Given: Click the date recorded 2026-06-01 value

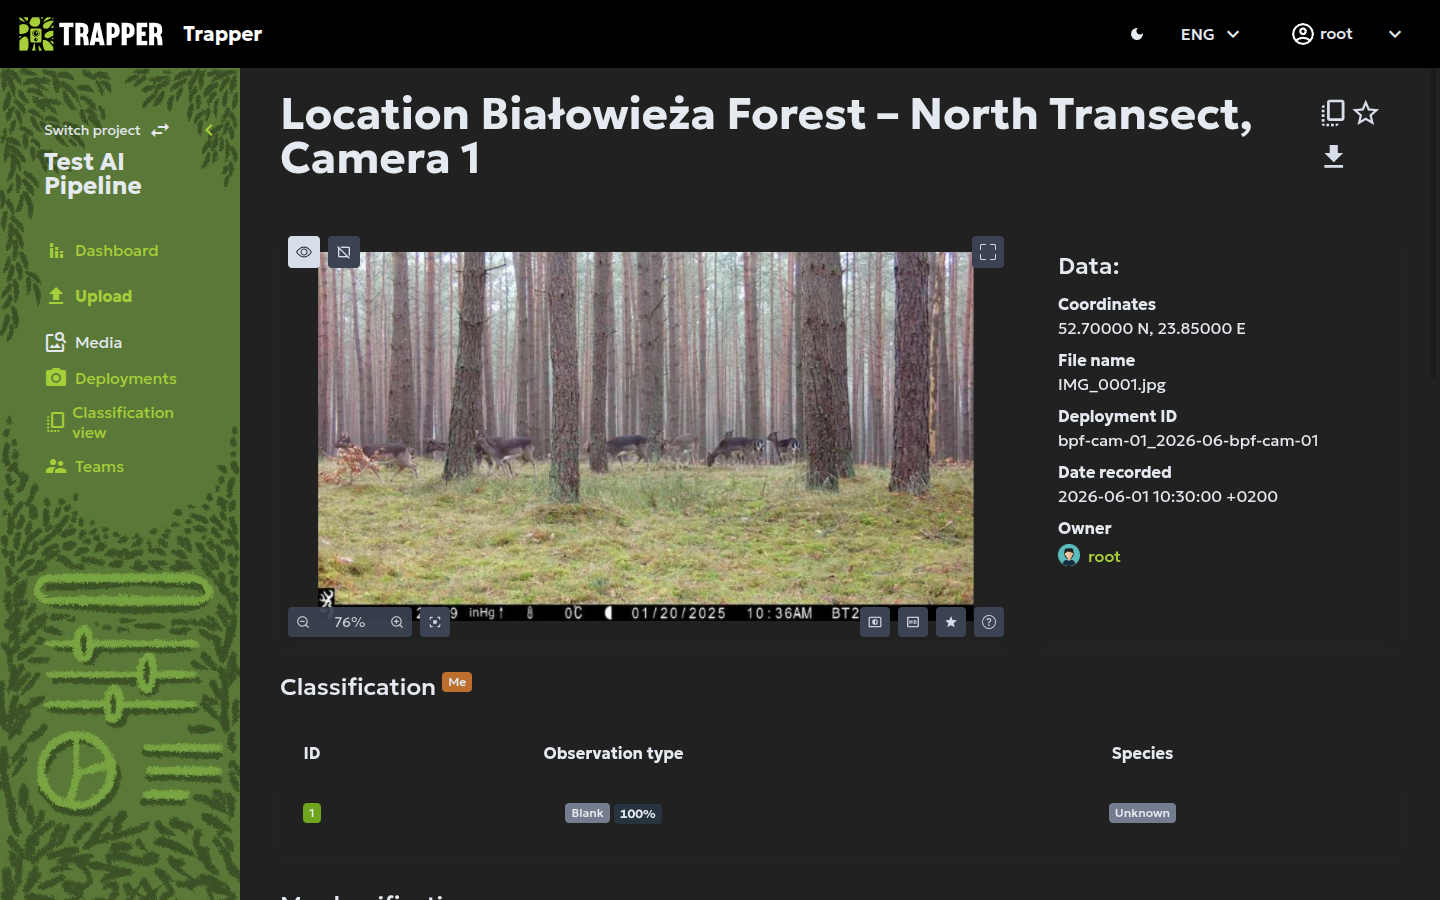Looking at the screenshot, I should point(1168,496).
